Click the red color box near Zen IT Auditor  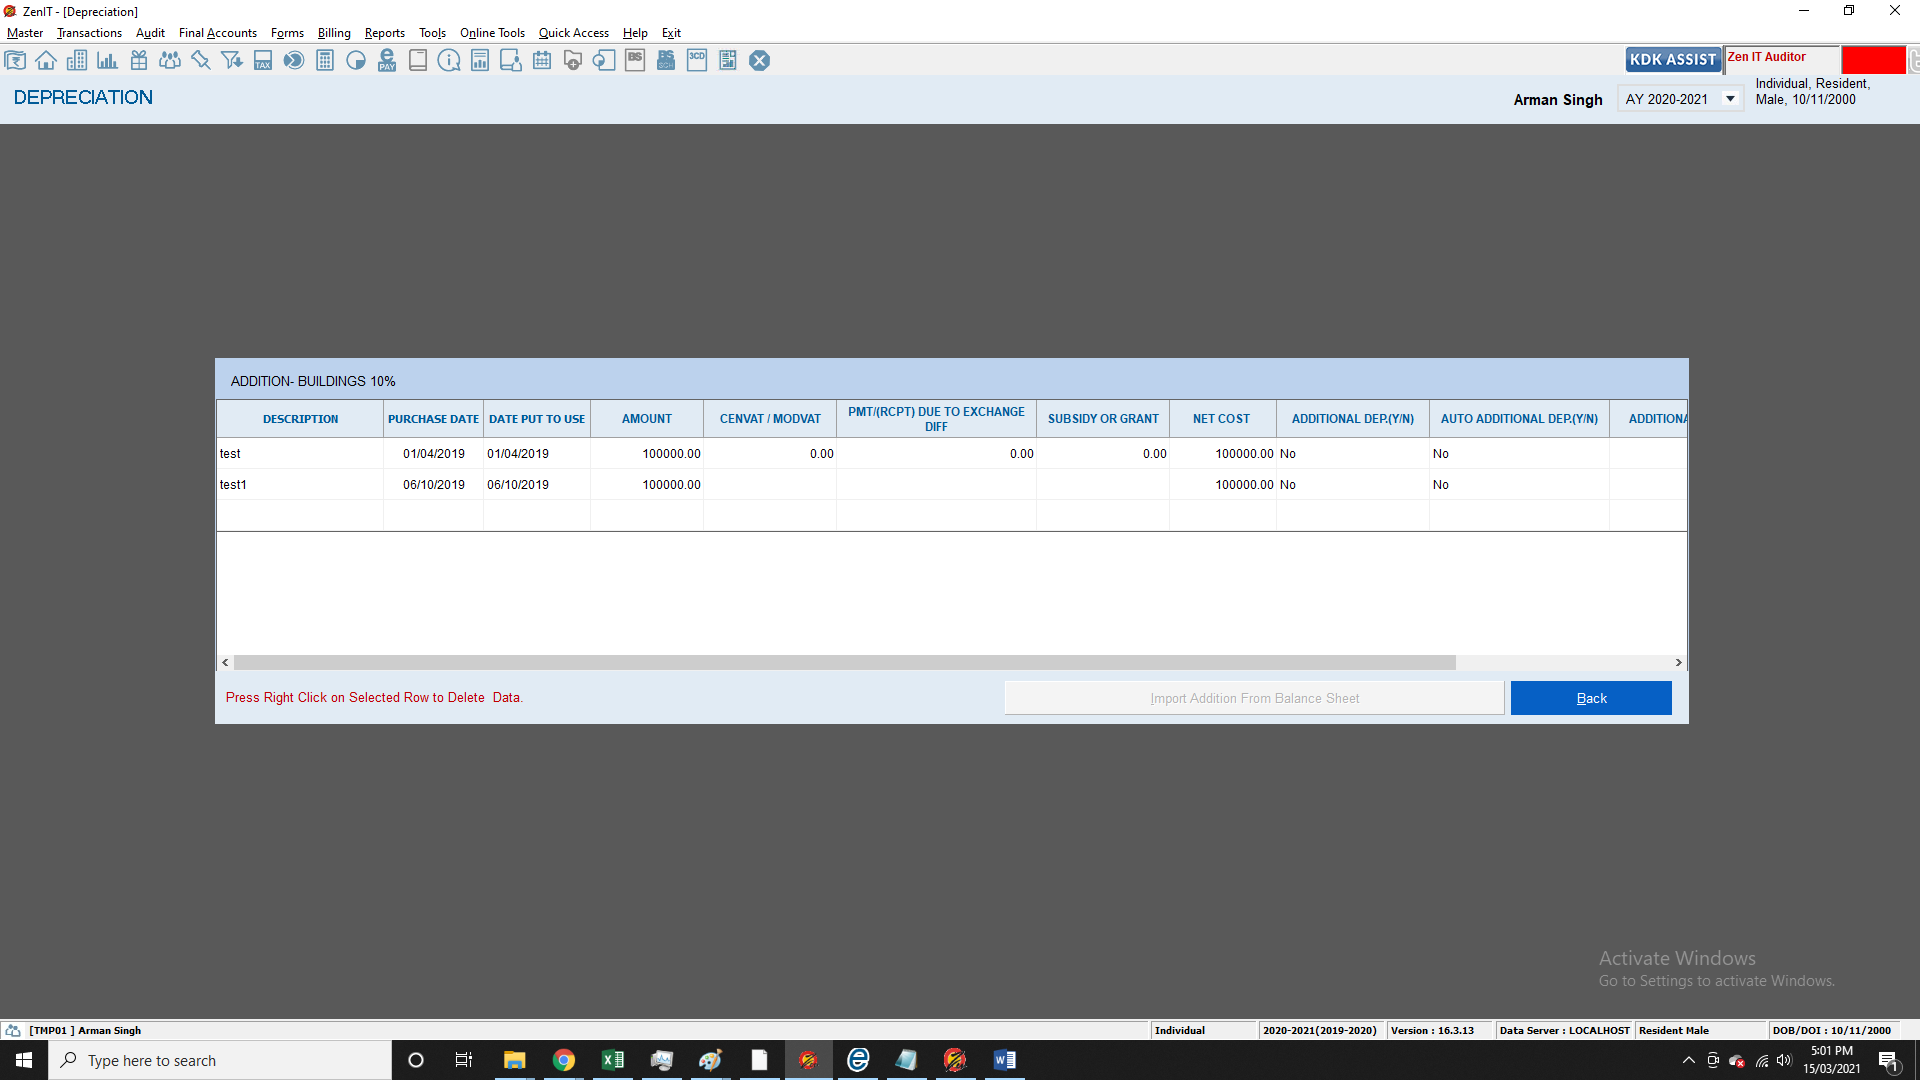click(1873, 60)
